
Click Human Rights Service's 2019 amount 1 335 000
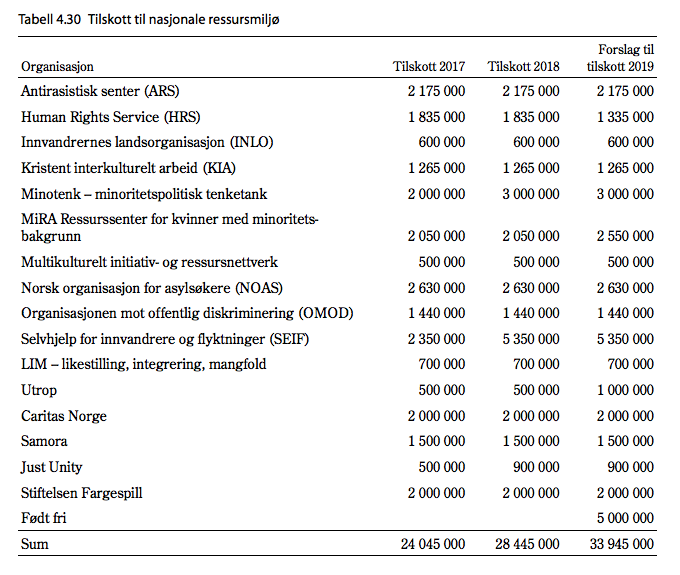coord(620,116)
